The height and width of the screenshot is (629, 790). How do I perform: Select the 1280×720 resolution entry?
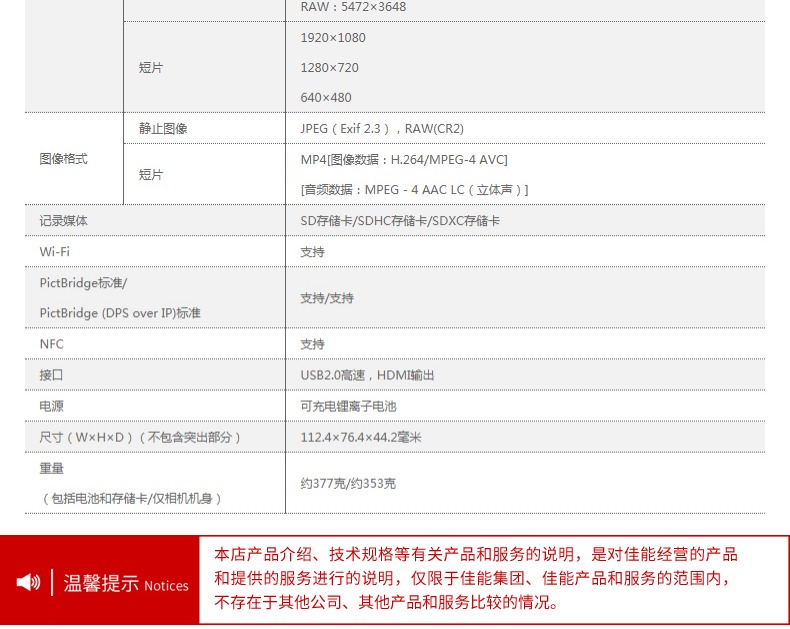pyautogui.click(x=329, y=68)
